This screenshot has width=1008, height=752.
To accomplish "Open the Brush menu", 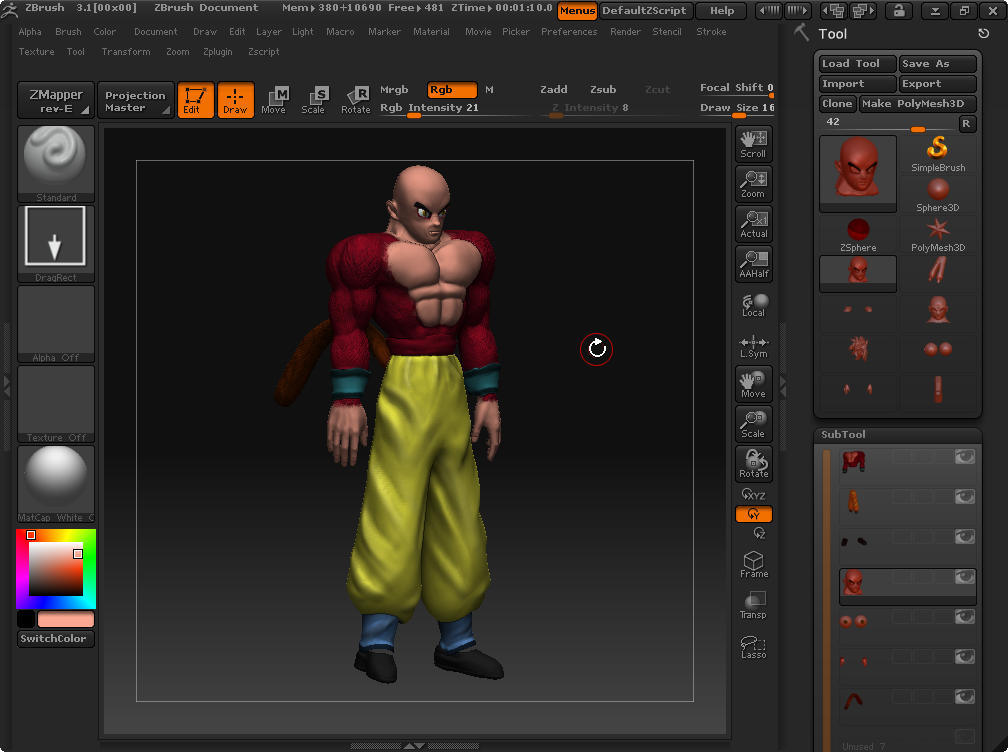I will (68, 31).
